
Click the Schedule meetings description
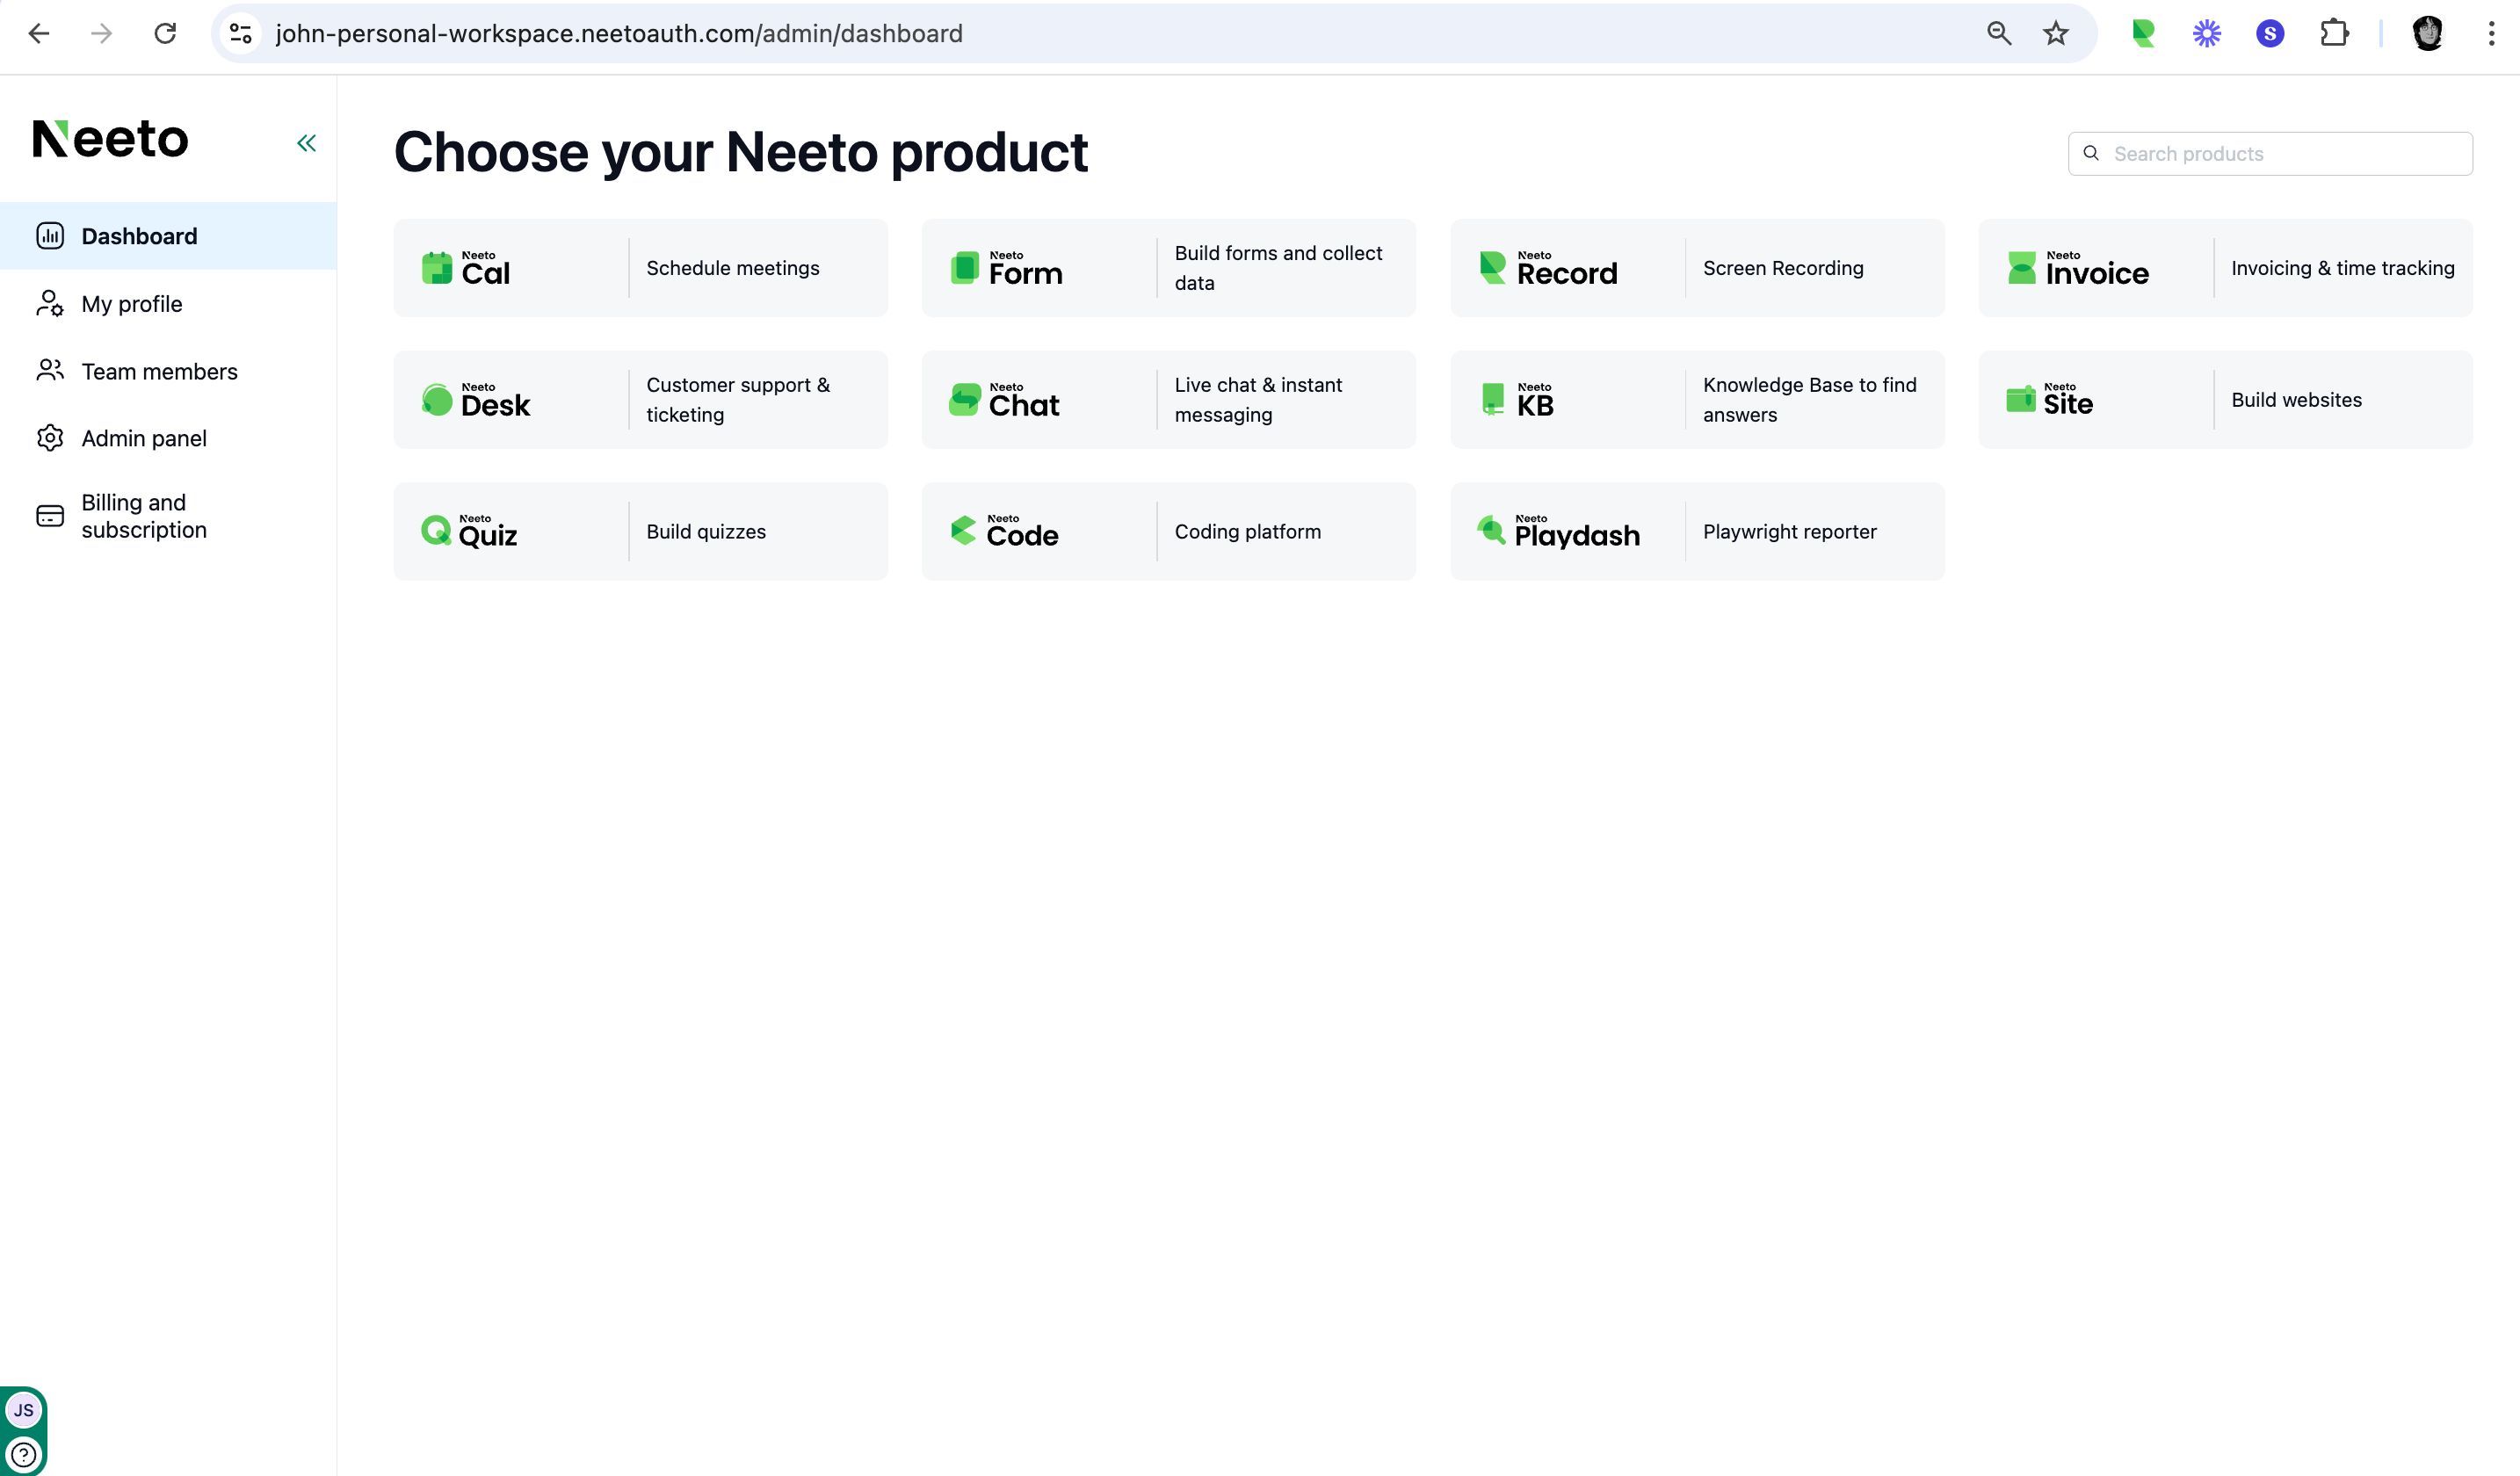click(x=732, y=268)
